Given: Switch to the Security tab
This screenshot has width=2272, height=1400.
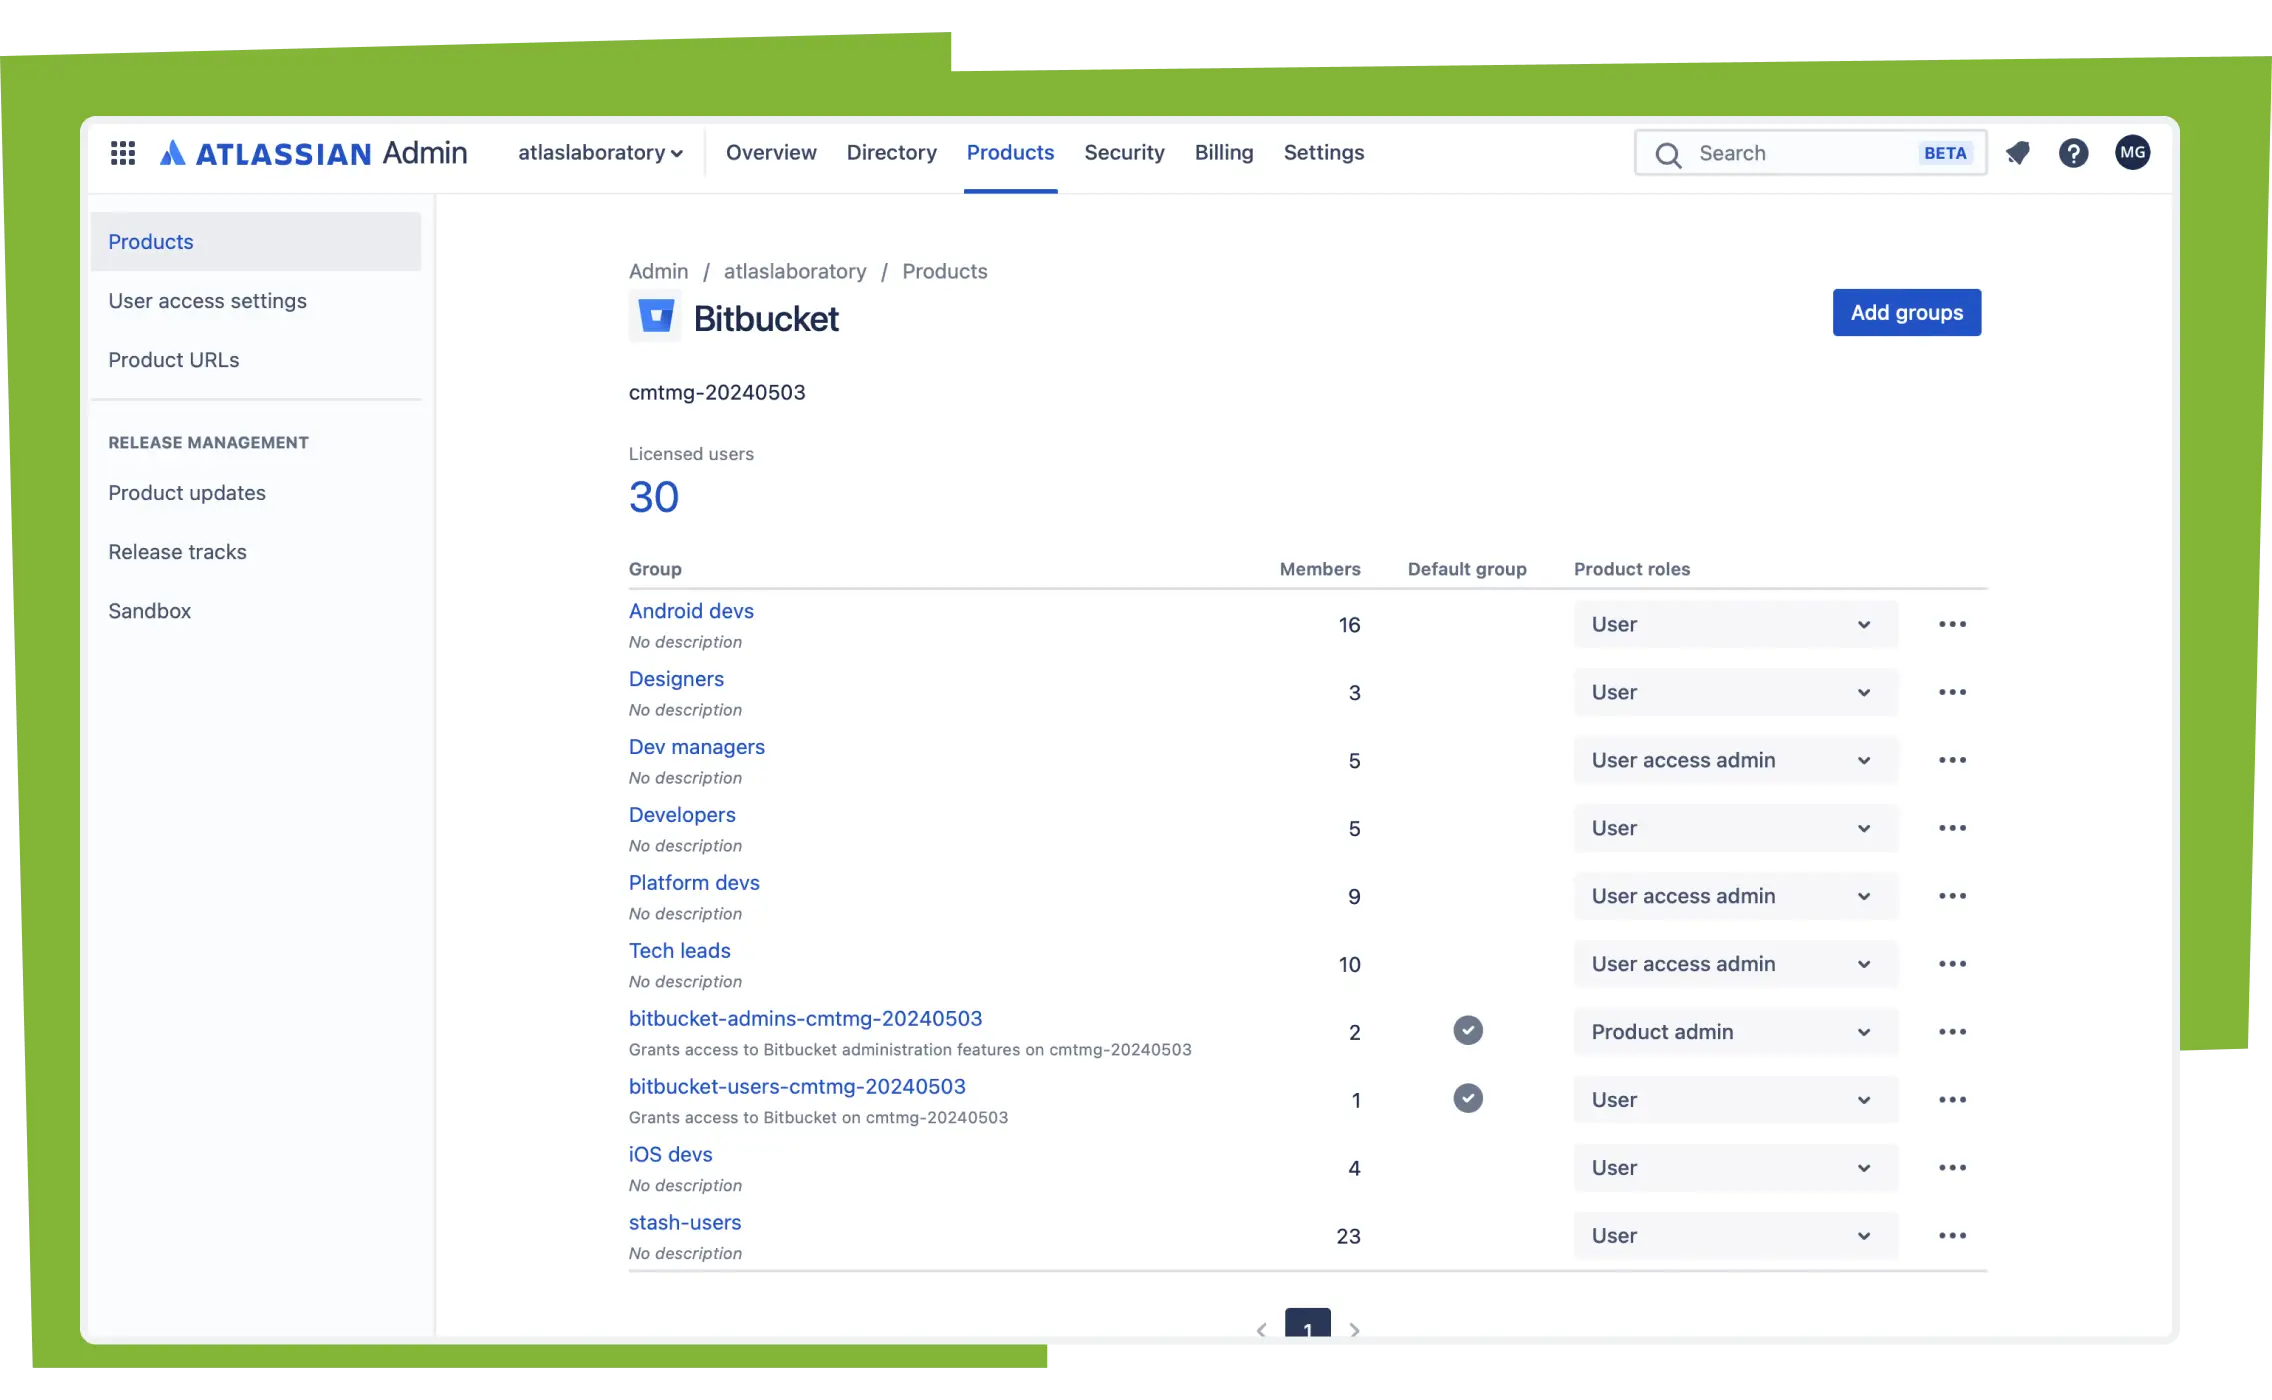Looking at the screenshot, I should tap(1124, 153).
